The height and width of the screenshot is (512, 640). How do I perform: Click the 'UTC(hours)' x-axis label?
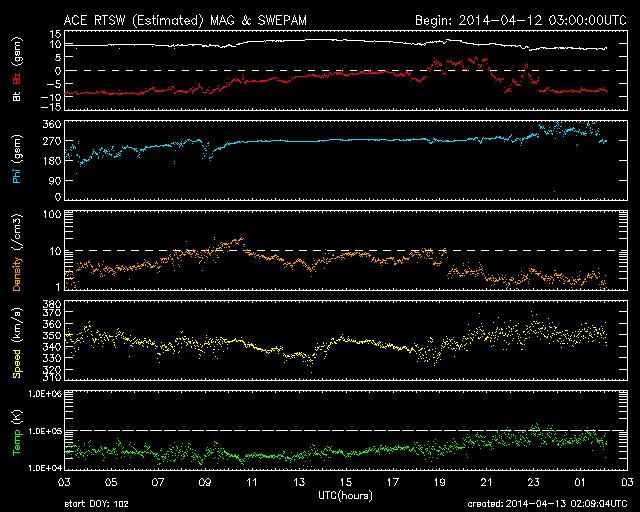click(x=345, y=496)
